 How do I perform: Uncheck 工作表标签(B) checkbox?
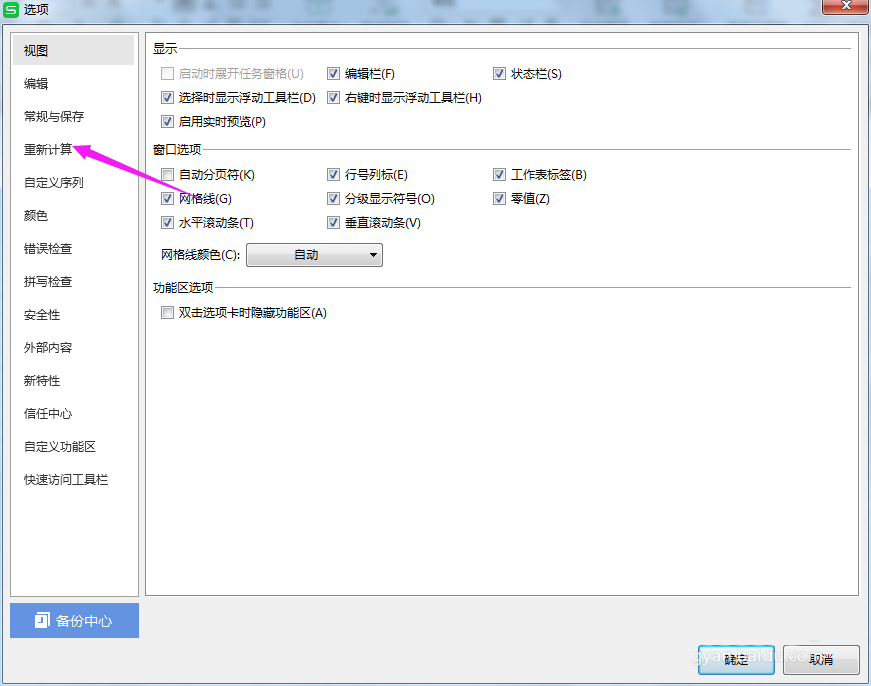499,174
